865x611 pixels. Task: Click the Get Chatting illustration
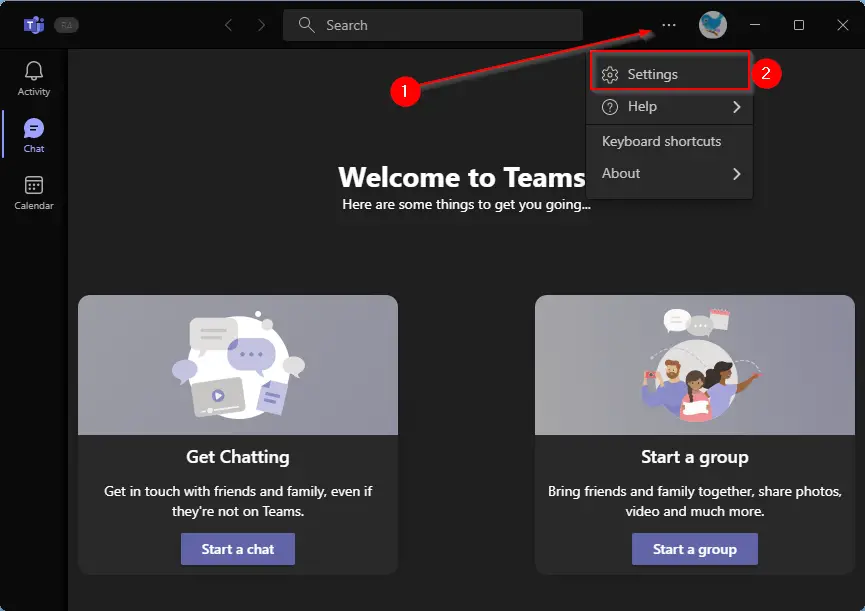point(238,365)
